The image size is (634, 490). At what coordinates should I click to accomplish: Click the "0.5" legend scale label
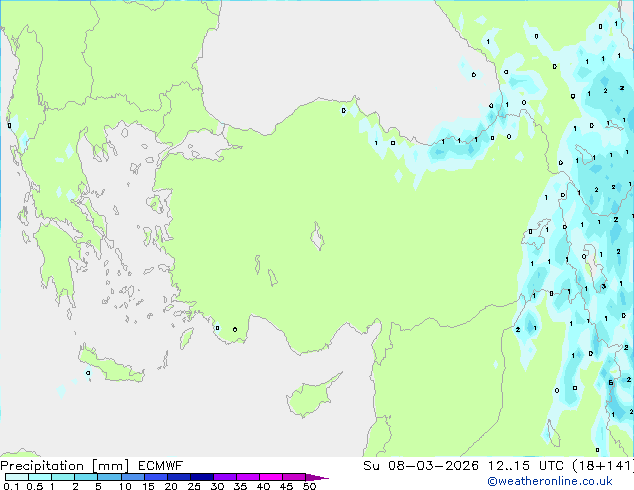pos(35,486)
